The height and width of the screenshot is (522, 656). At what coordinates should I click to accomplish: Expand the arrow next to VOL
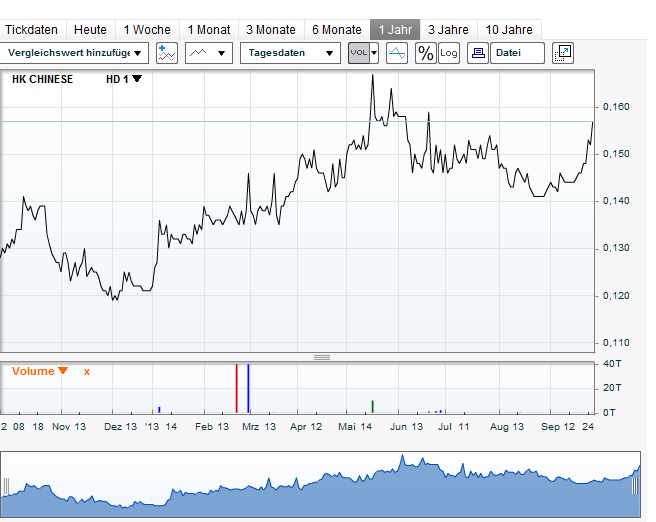[x=374, y=53]
